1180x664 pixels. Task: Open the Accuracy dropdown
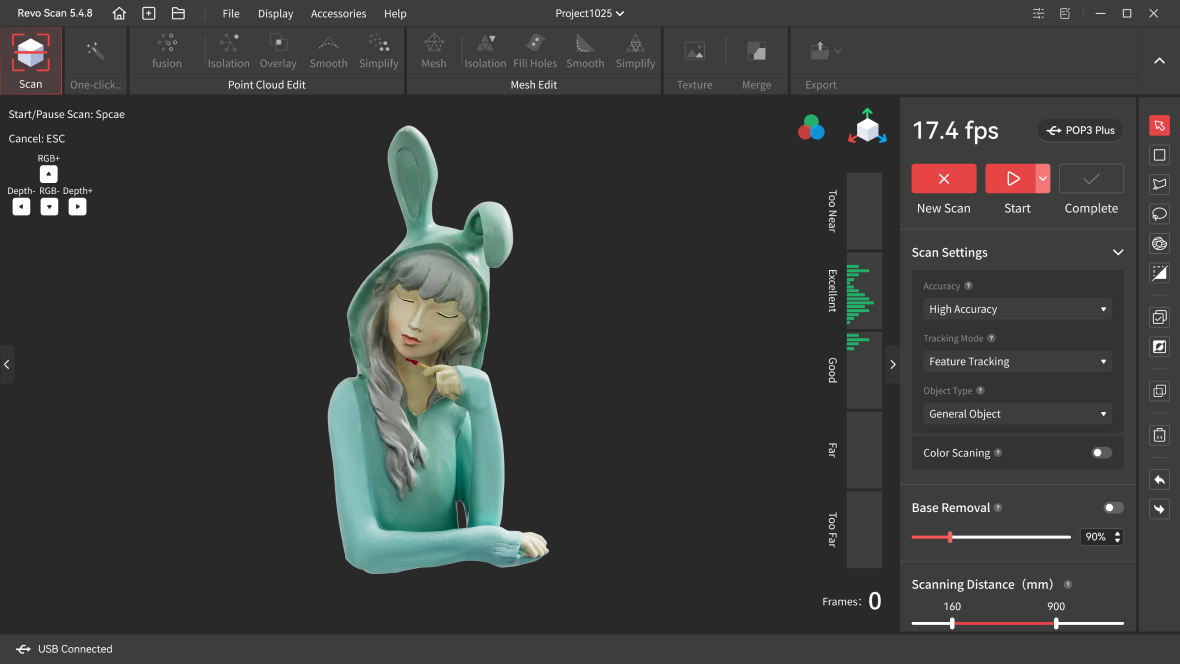tap(1017, 309)
